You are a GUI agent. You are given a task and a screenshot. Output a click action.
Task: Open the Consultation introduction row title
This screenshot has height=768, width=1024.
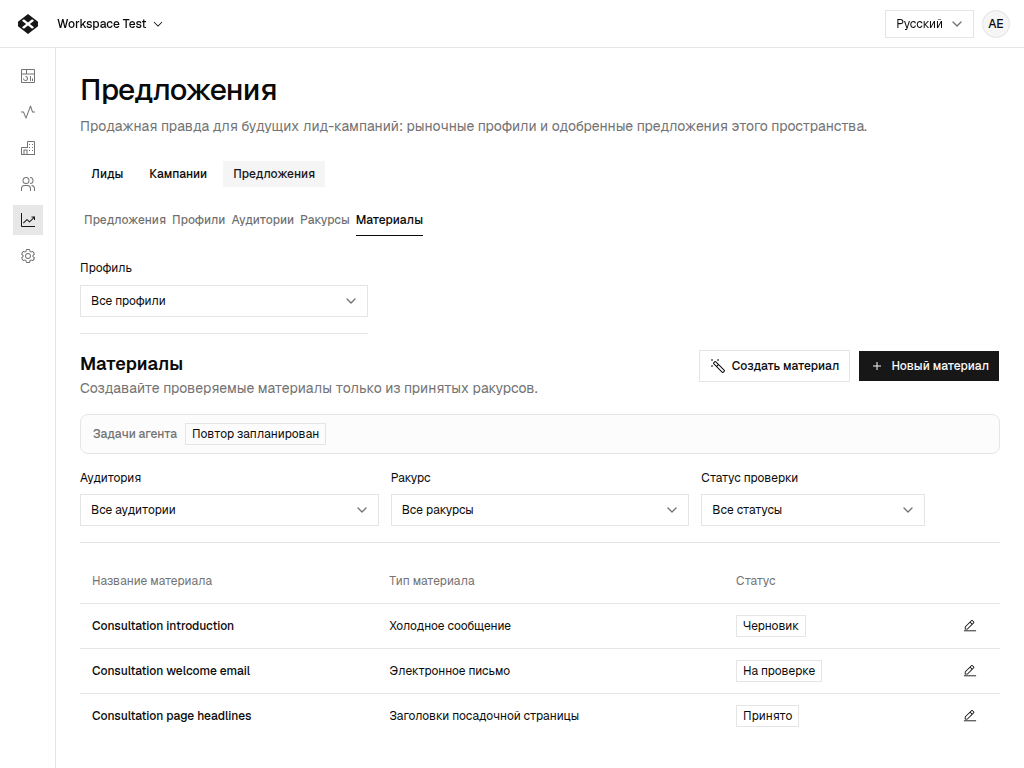click(x=163, y=626)
